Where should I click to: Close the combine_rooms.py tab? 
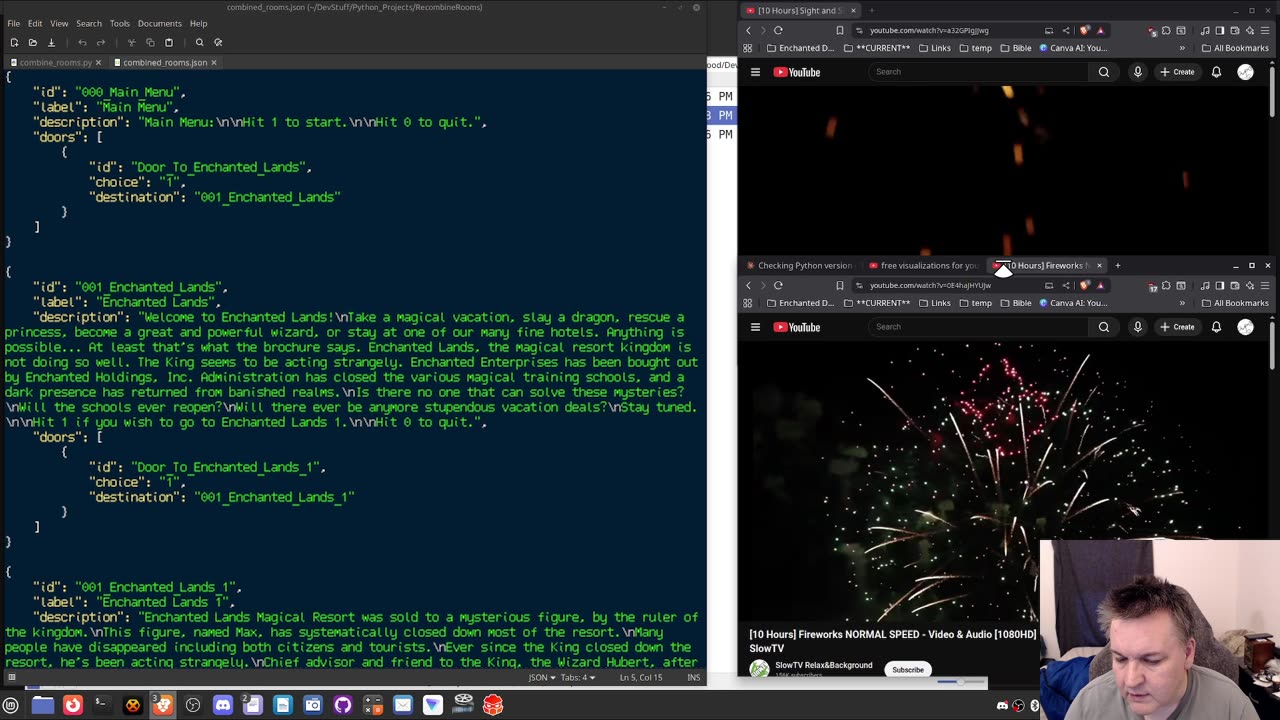click(x=99, y=62)
